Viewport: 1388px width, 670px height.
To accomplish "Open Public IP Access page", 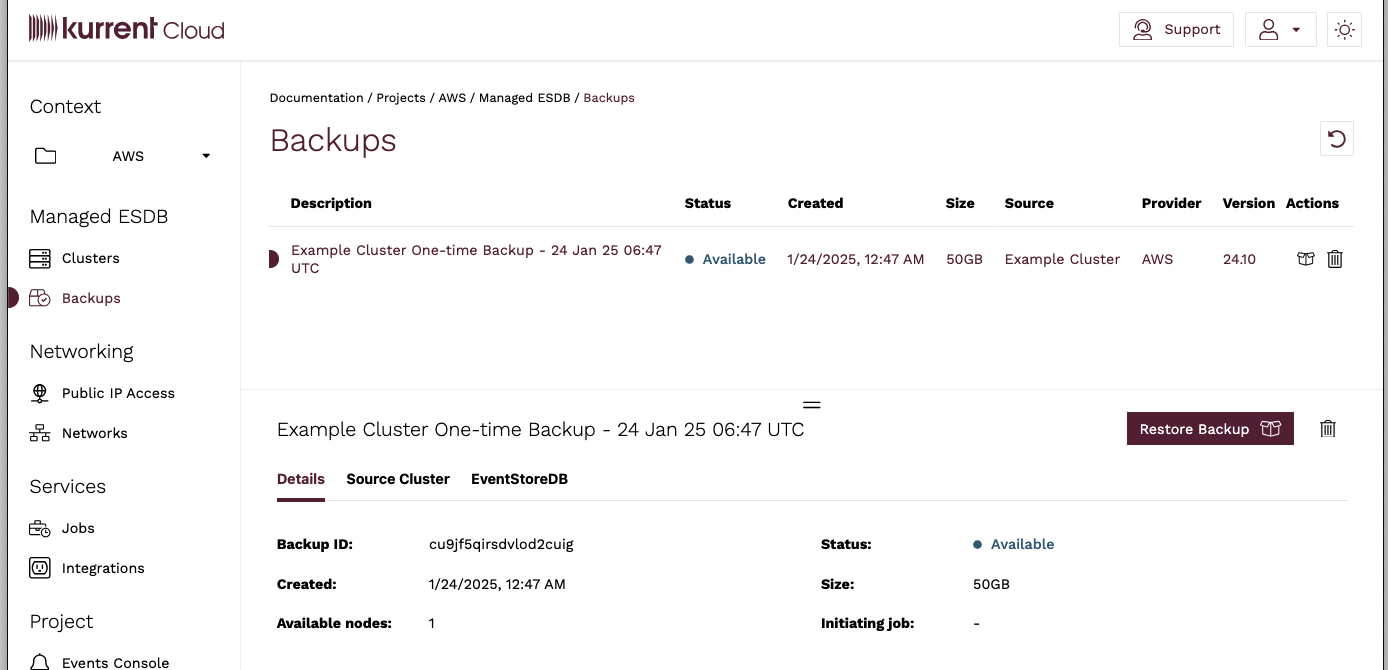I will [x=118, y=393].
